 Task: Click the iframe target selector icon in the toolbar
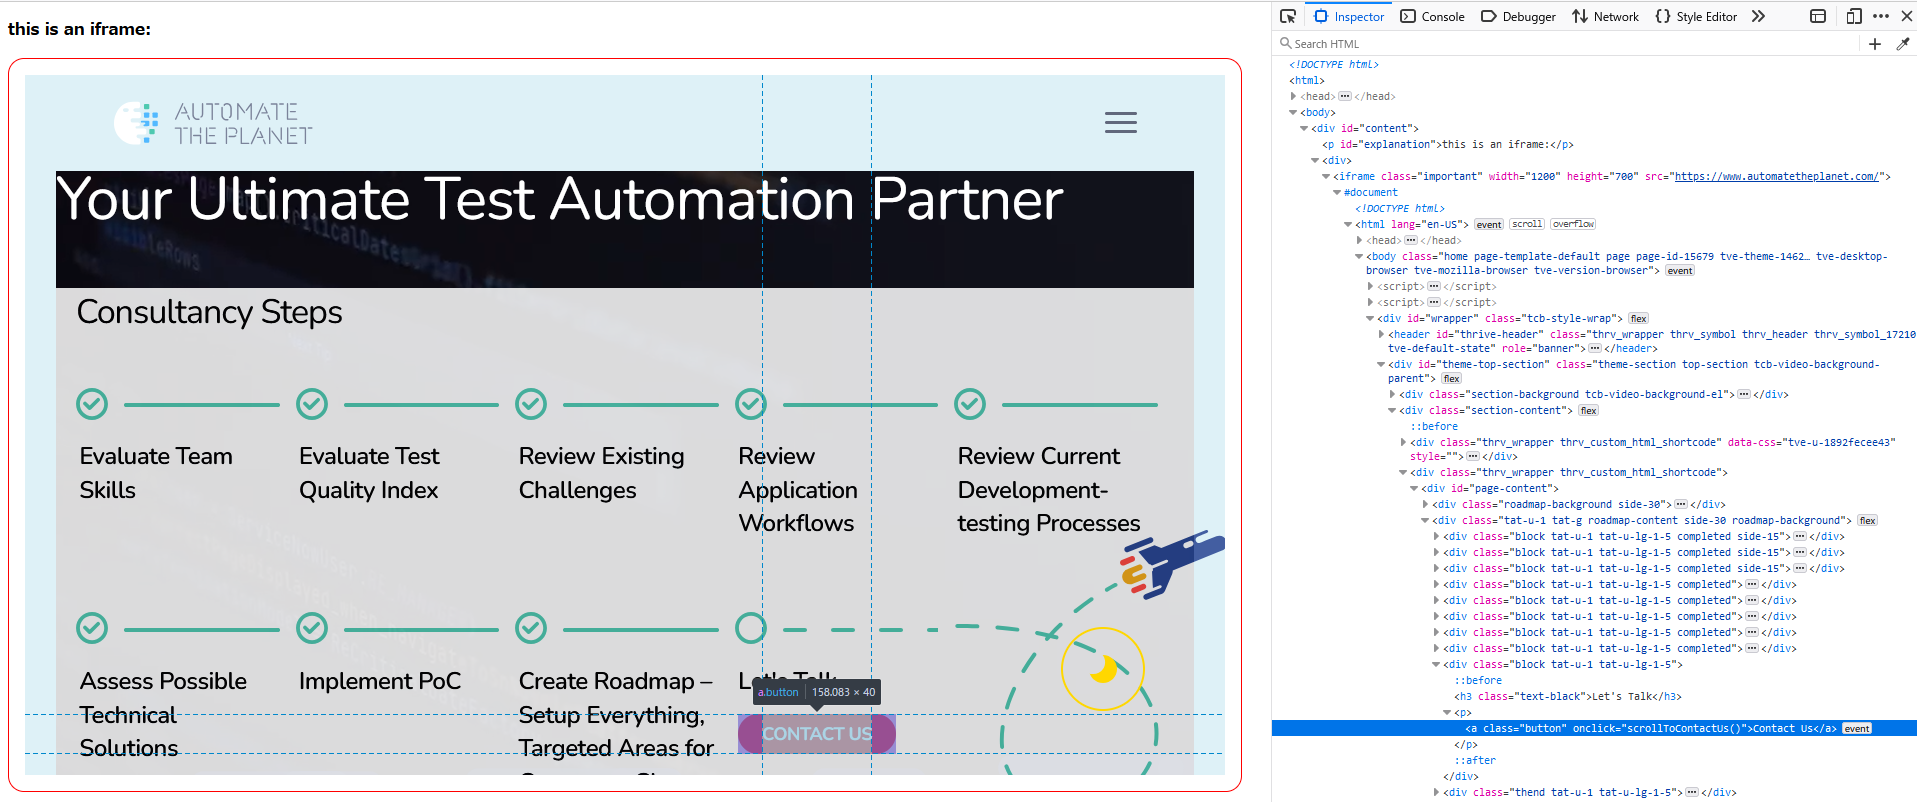tap(1818, 16)
